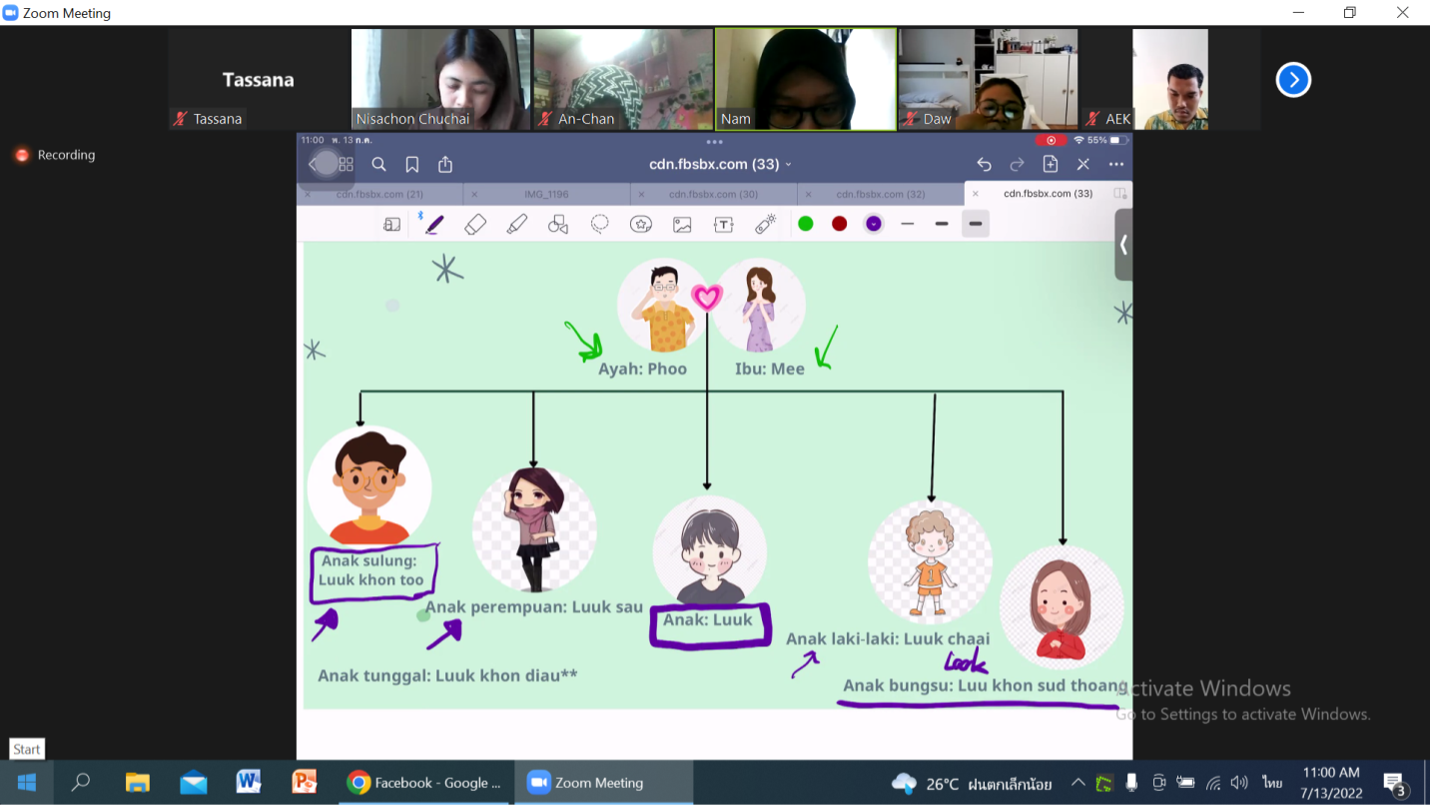
Task: Choose the Shapes tool
Action: (x=558, y=225)
